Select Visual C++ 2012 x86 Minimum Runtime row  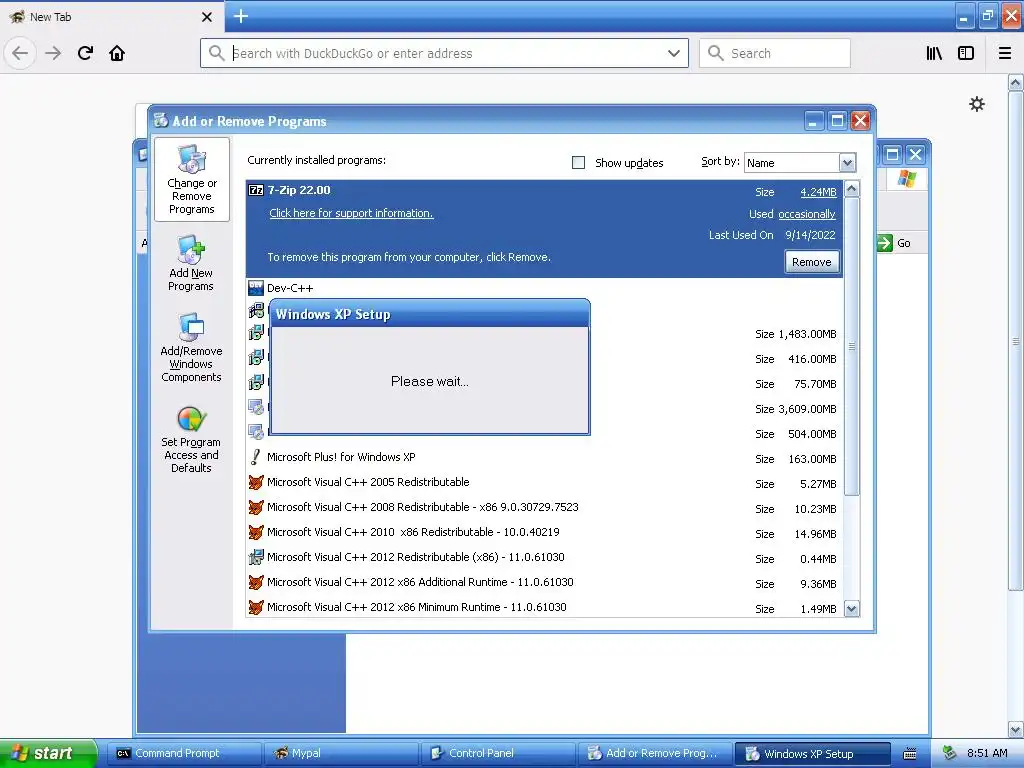(544, 607)
